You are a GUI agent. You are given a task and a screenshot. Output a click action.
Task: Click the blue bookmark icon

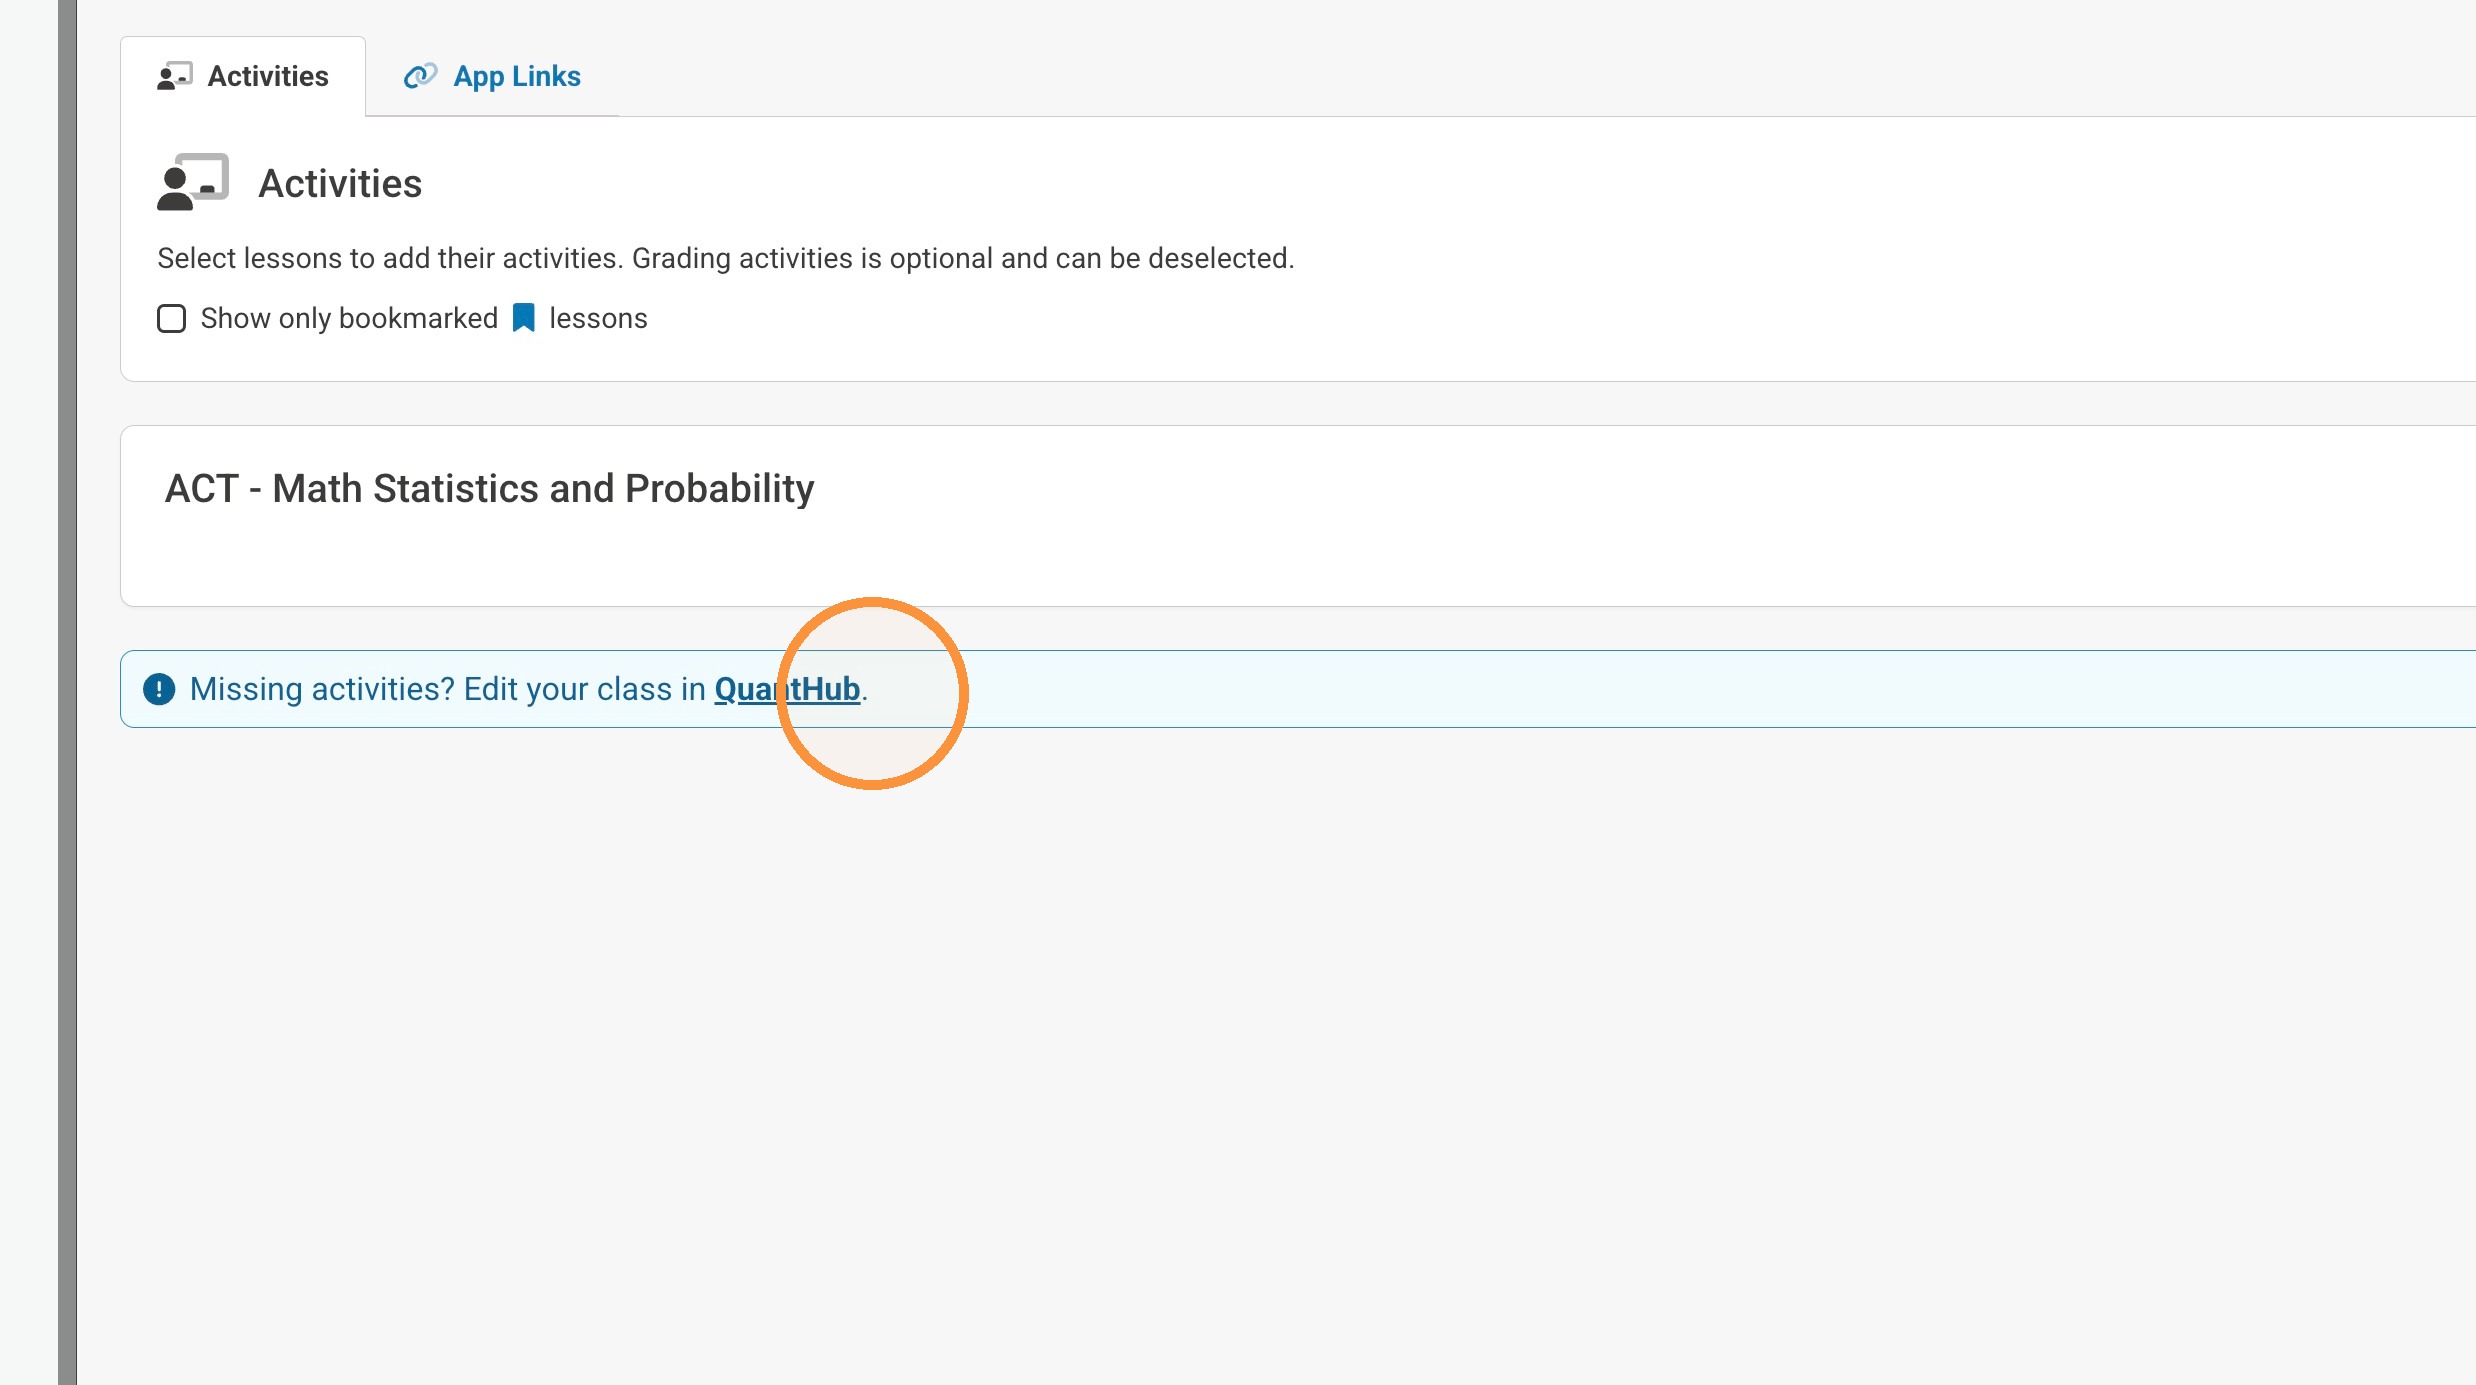pos(524,318)
